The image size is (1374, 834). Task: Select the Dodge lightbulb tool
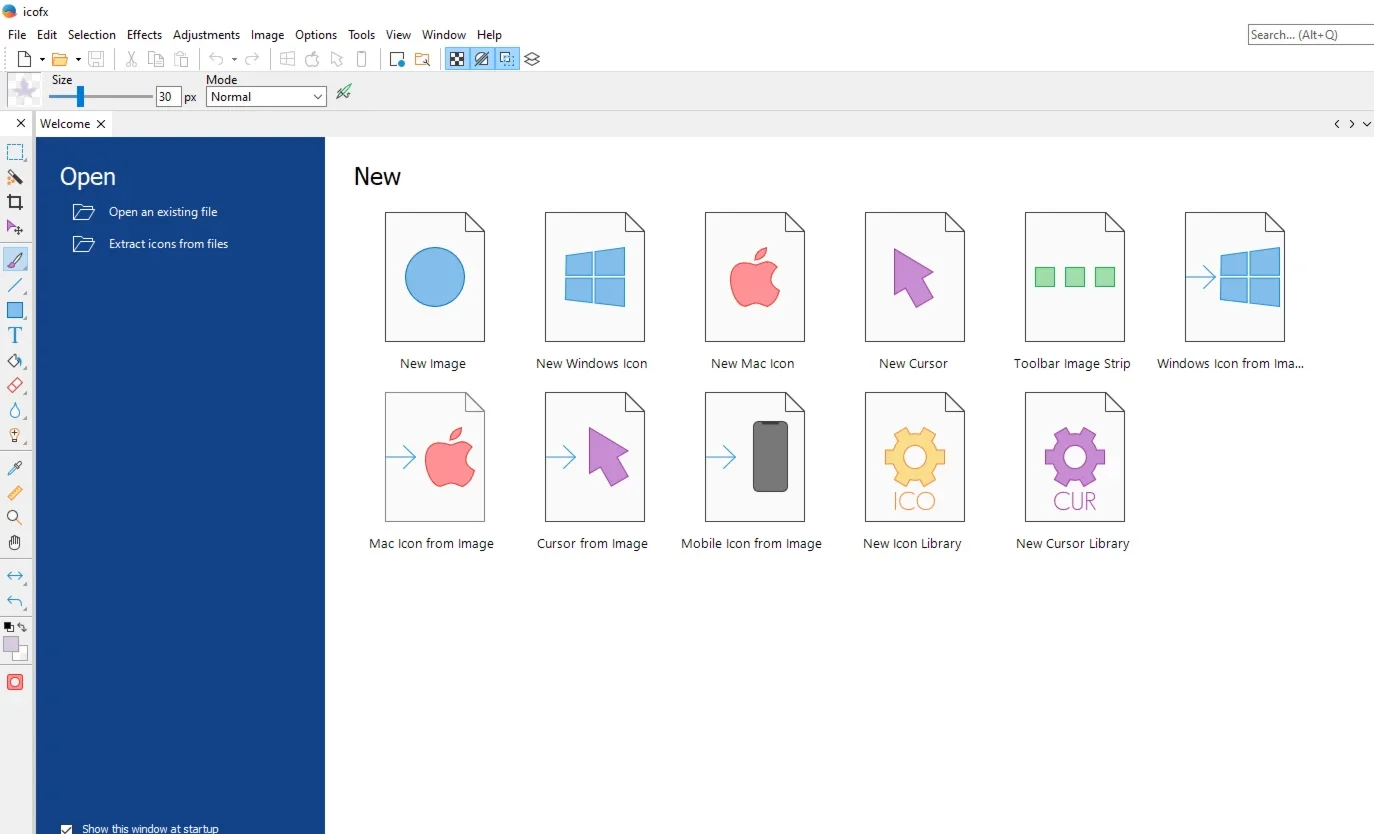click(x=15, y=436)
